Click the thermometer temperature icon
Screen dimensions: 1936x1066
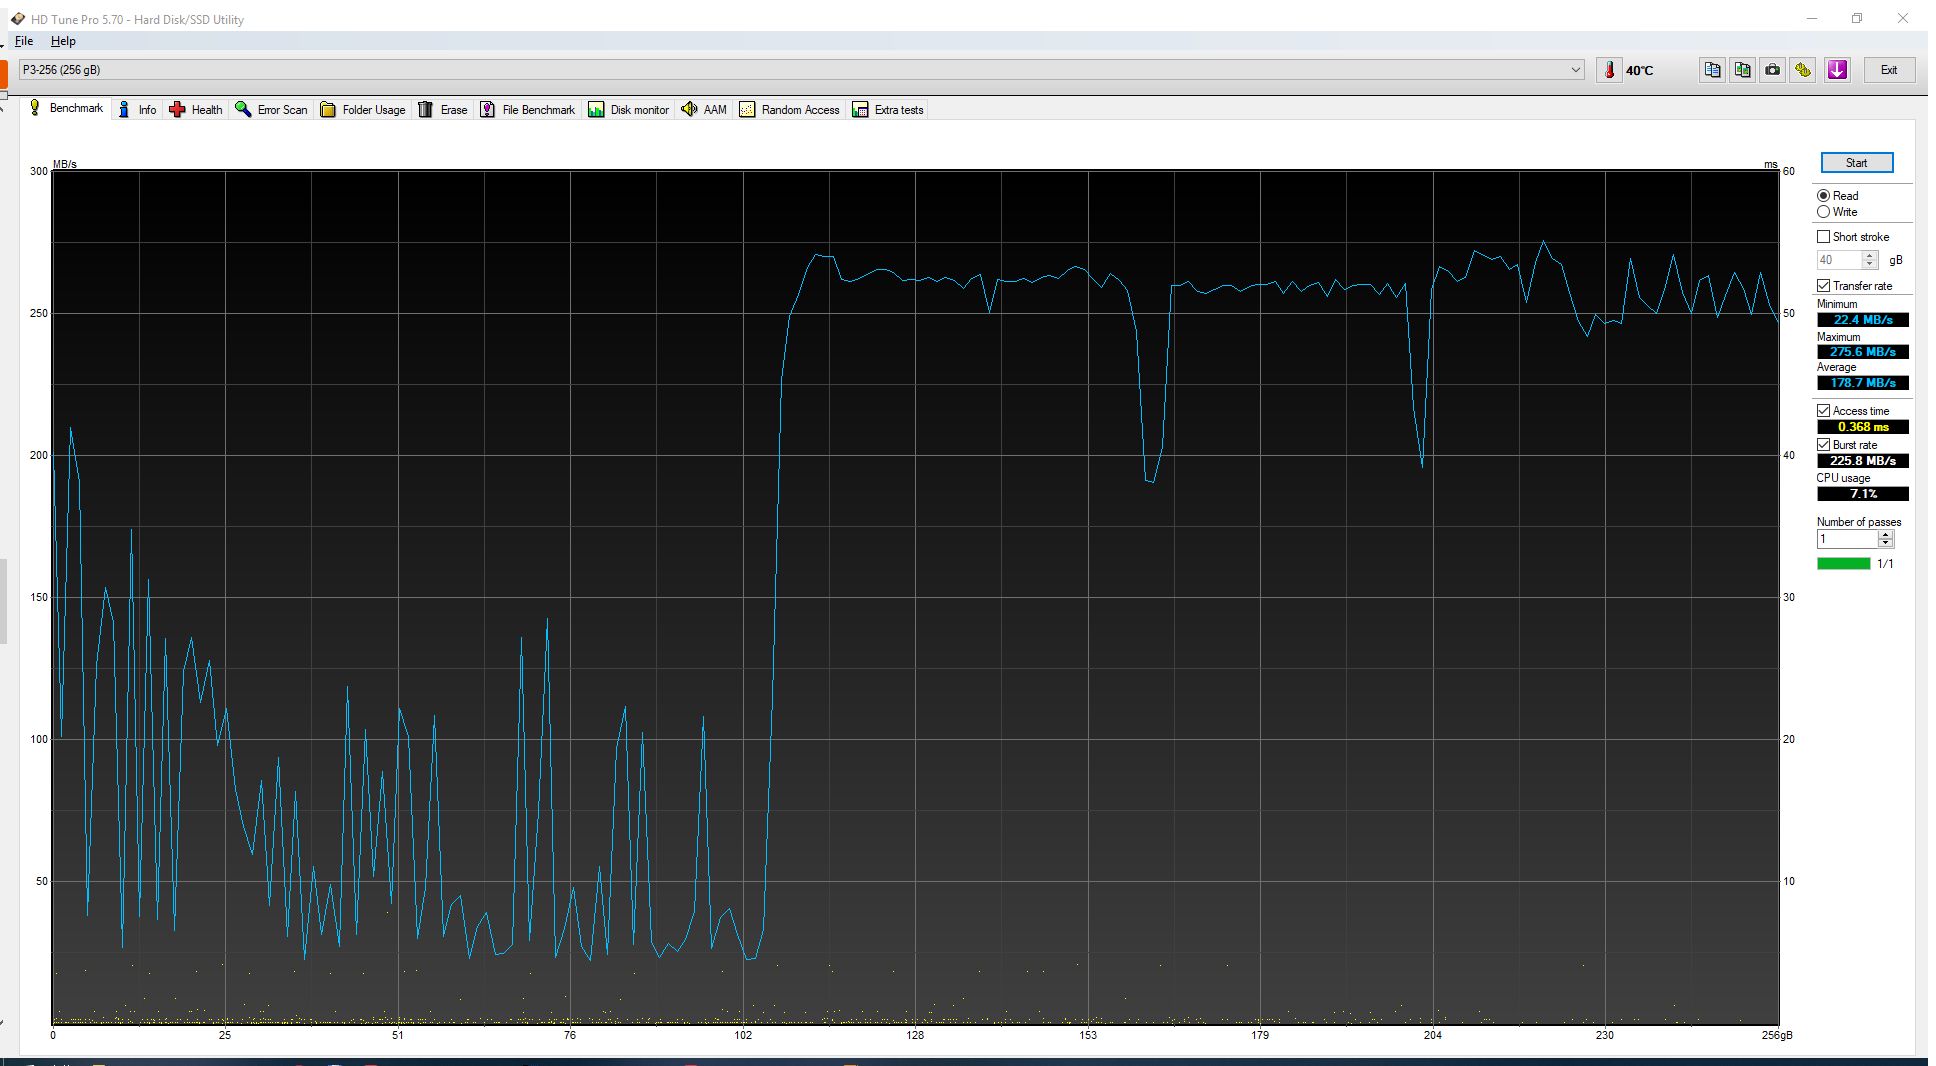(1609, 70)
